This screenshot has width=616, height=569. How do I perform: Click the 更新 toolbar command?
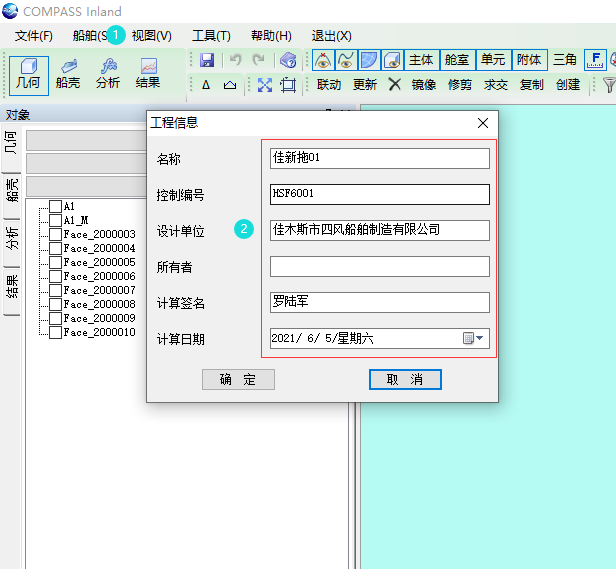tap(365, 85)
